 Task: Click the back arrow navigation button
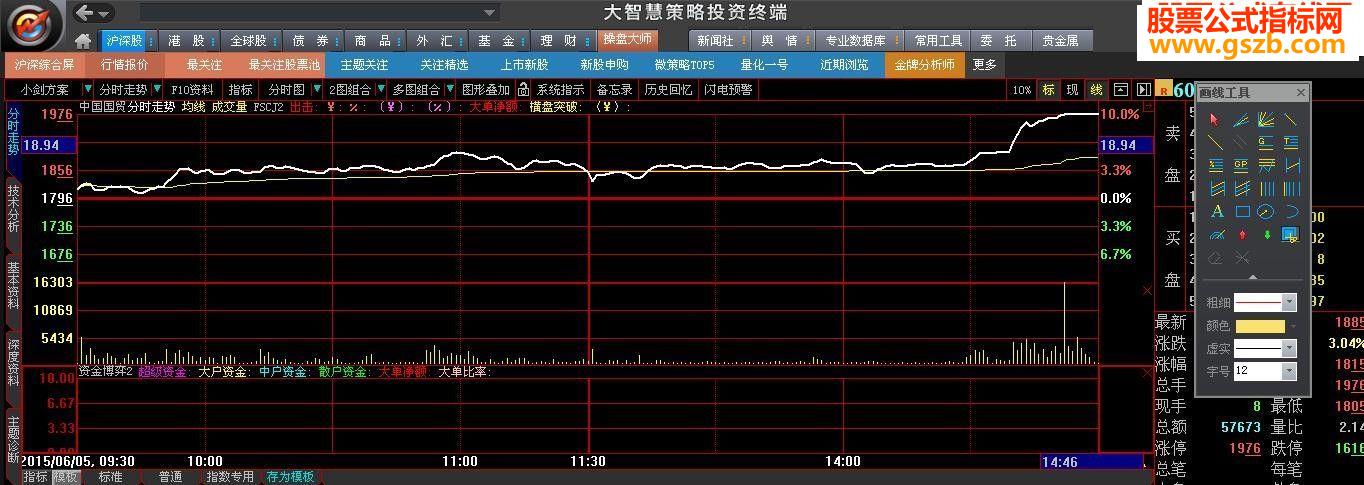(85, 13)
